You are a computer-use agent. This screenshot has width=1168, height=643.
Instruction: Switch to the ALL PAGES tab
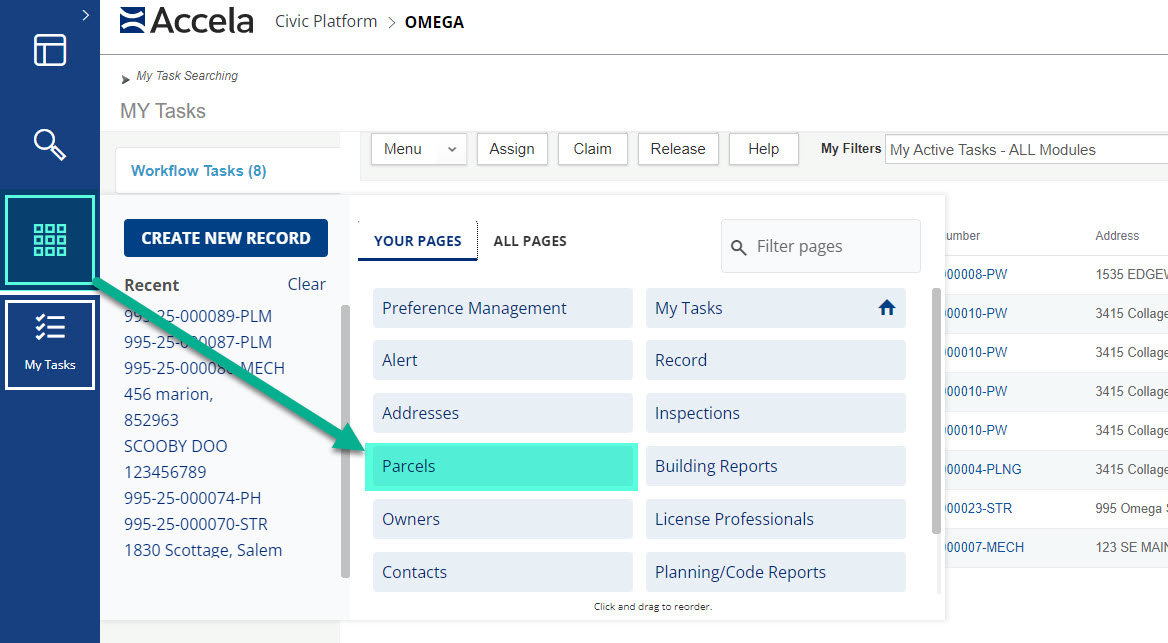pos(530,241)
